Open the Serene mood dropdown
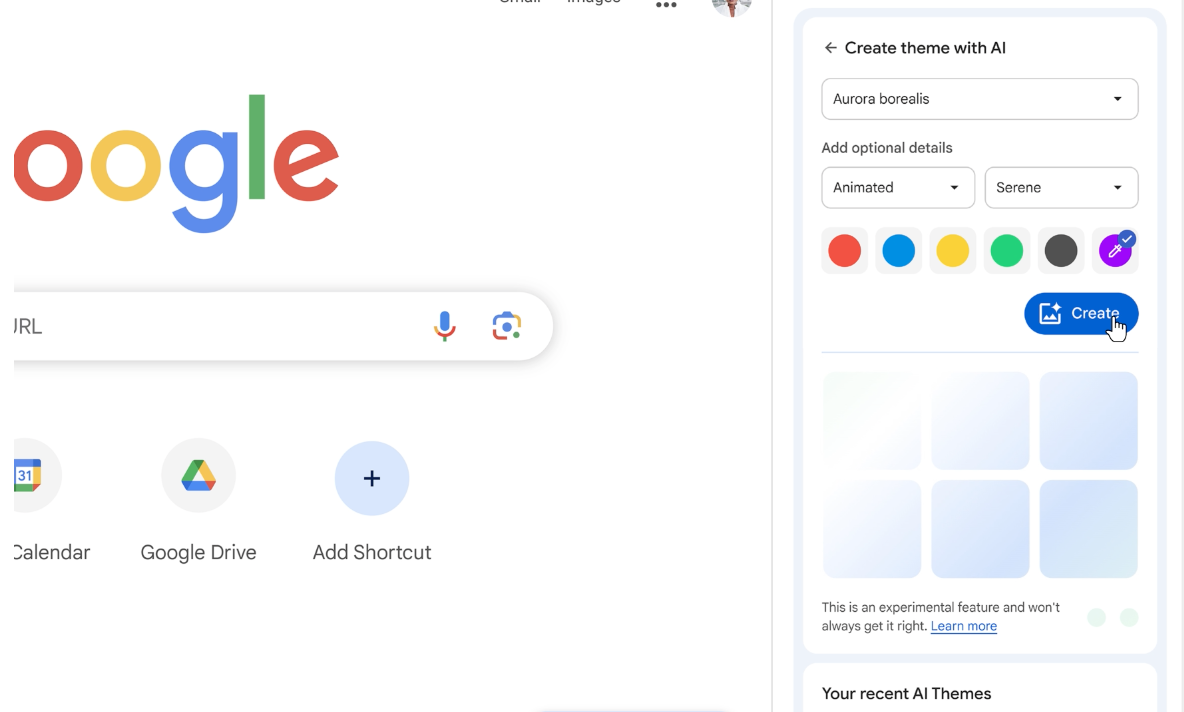The width and height of the screenshot is (1184, 712). (1060, 188)
